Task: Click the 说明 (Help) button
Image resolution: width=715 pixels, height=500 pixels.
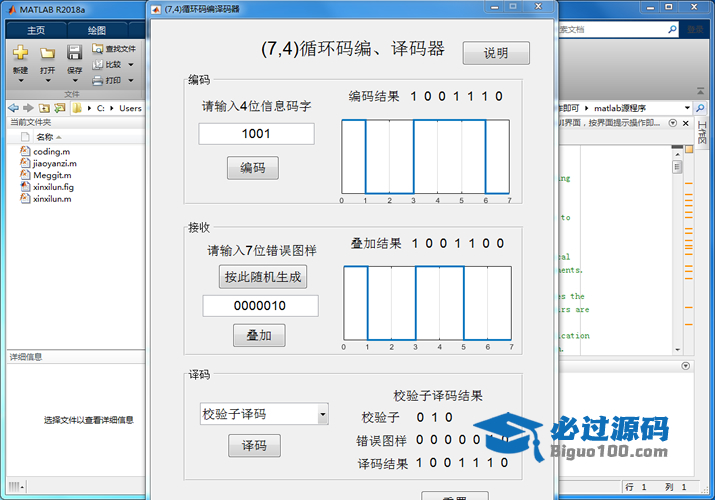Action: (495, 53)
